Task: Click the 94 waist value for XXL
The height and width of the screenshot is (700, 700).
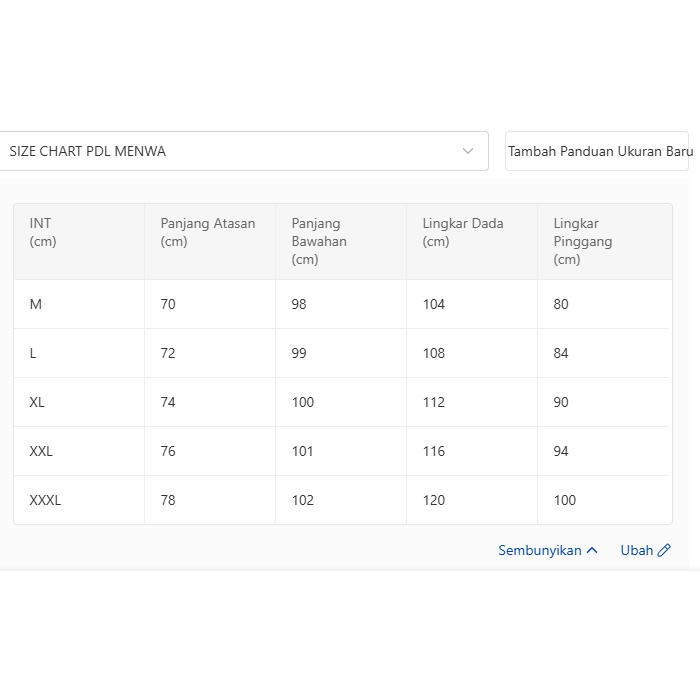Action: [561, 451]
